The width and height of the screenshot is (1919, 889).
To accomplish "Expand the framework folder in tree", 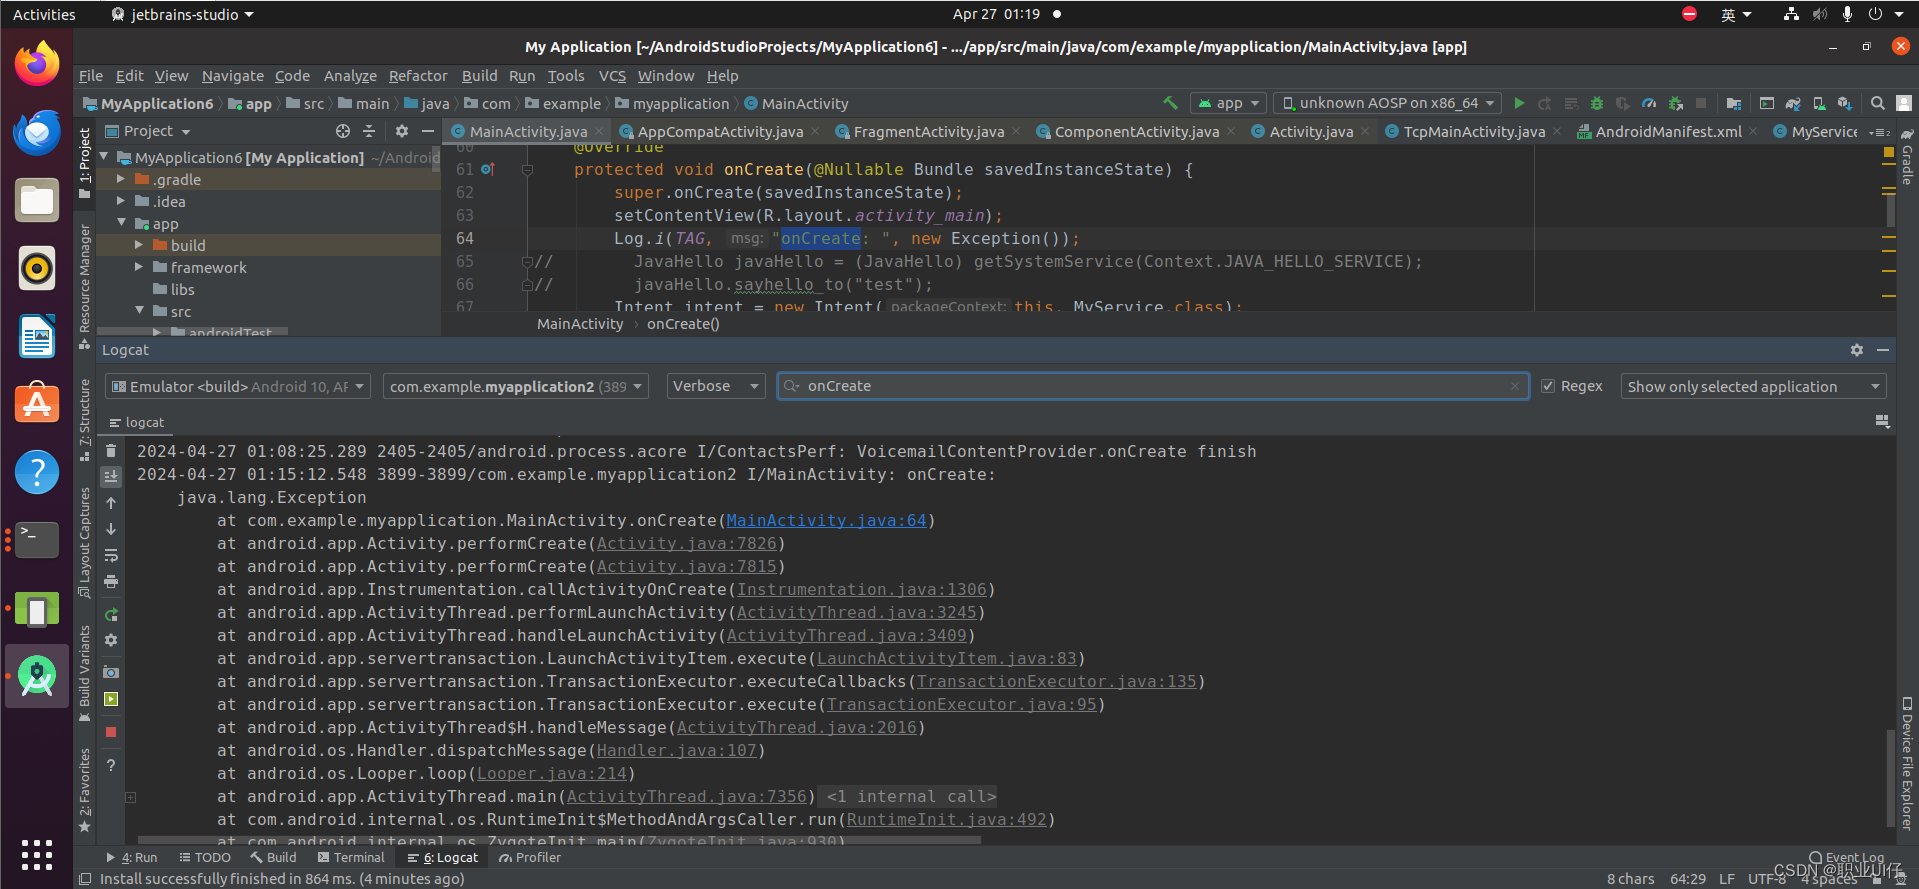I will [x=139, y=267].
